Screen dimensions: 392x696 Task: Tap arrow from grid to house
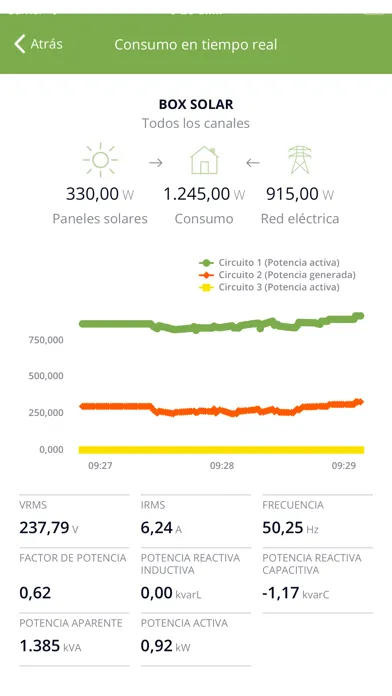click(x=253, y=163)
